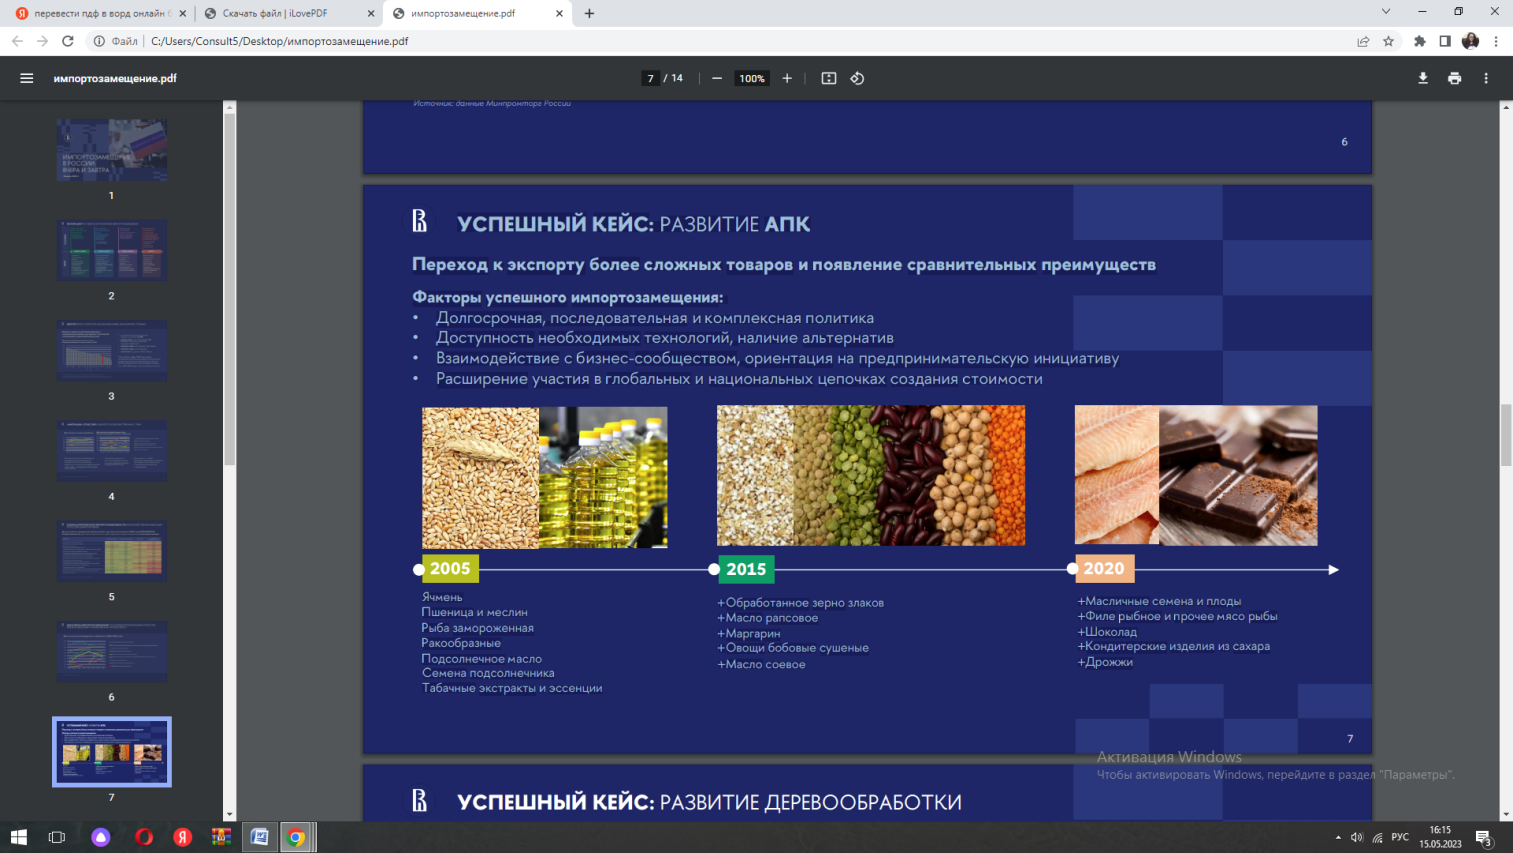Open Yandex browser from taskbar

[182, 837]
